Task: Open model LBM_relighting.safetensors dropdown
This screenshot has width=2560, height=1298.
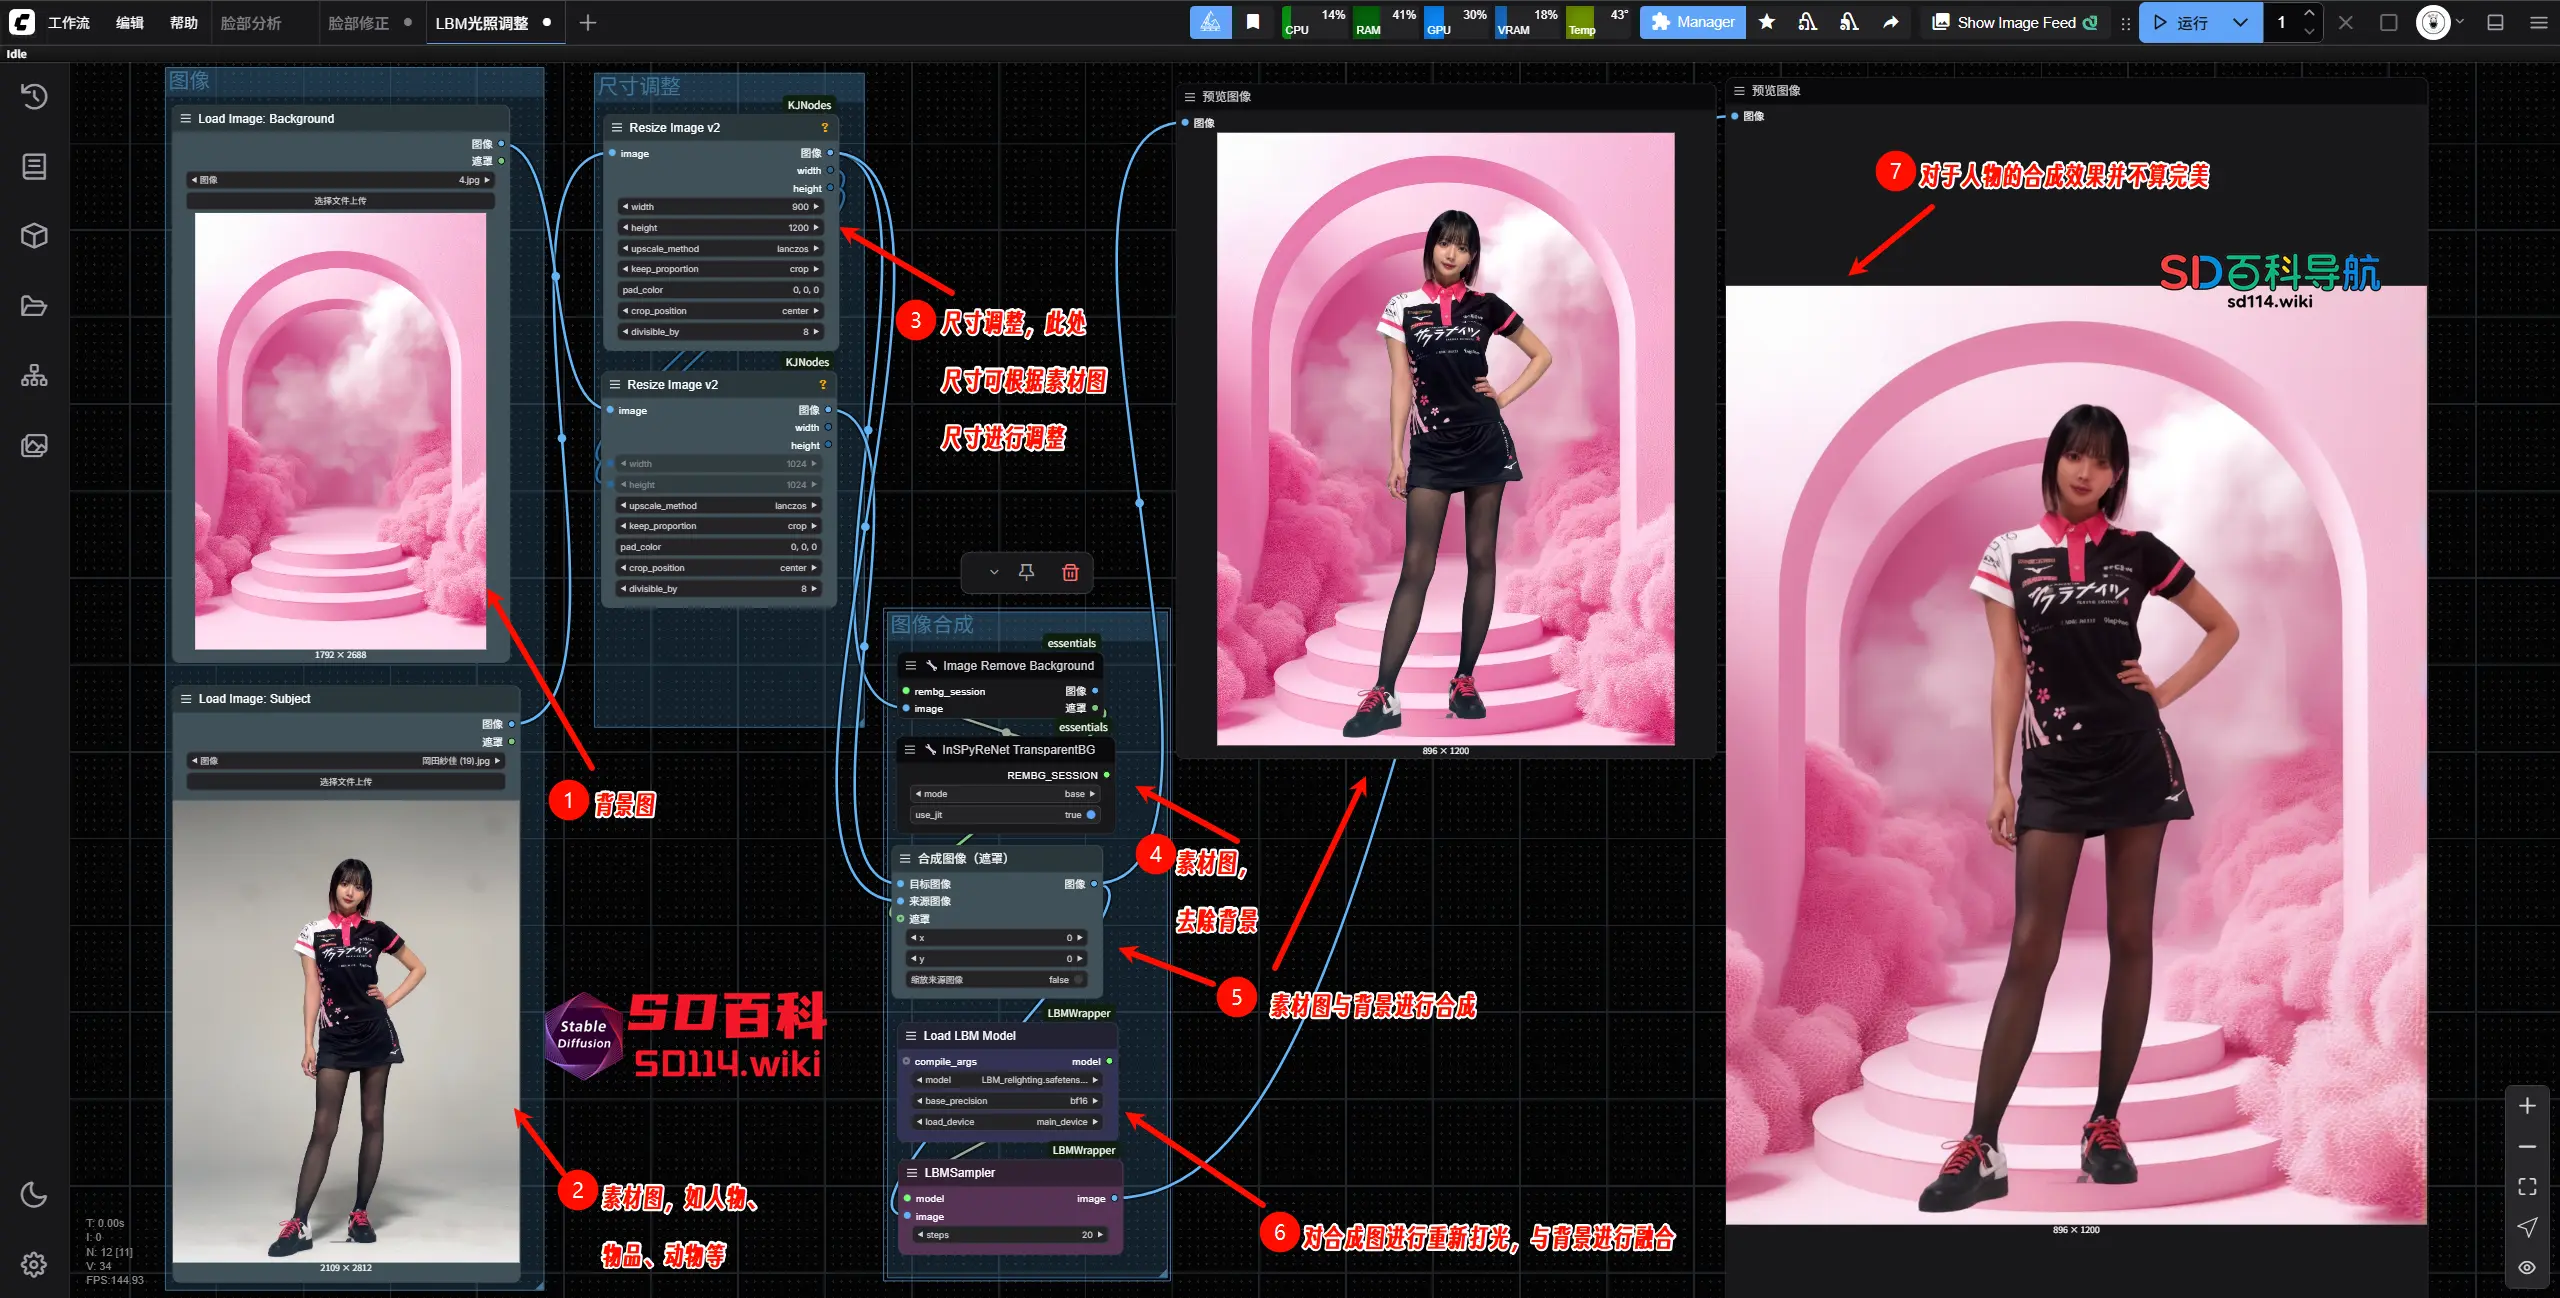Action: pos(1008,1080)
